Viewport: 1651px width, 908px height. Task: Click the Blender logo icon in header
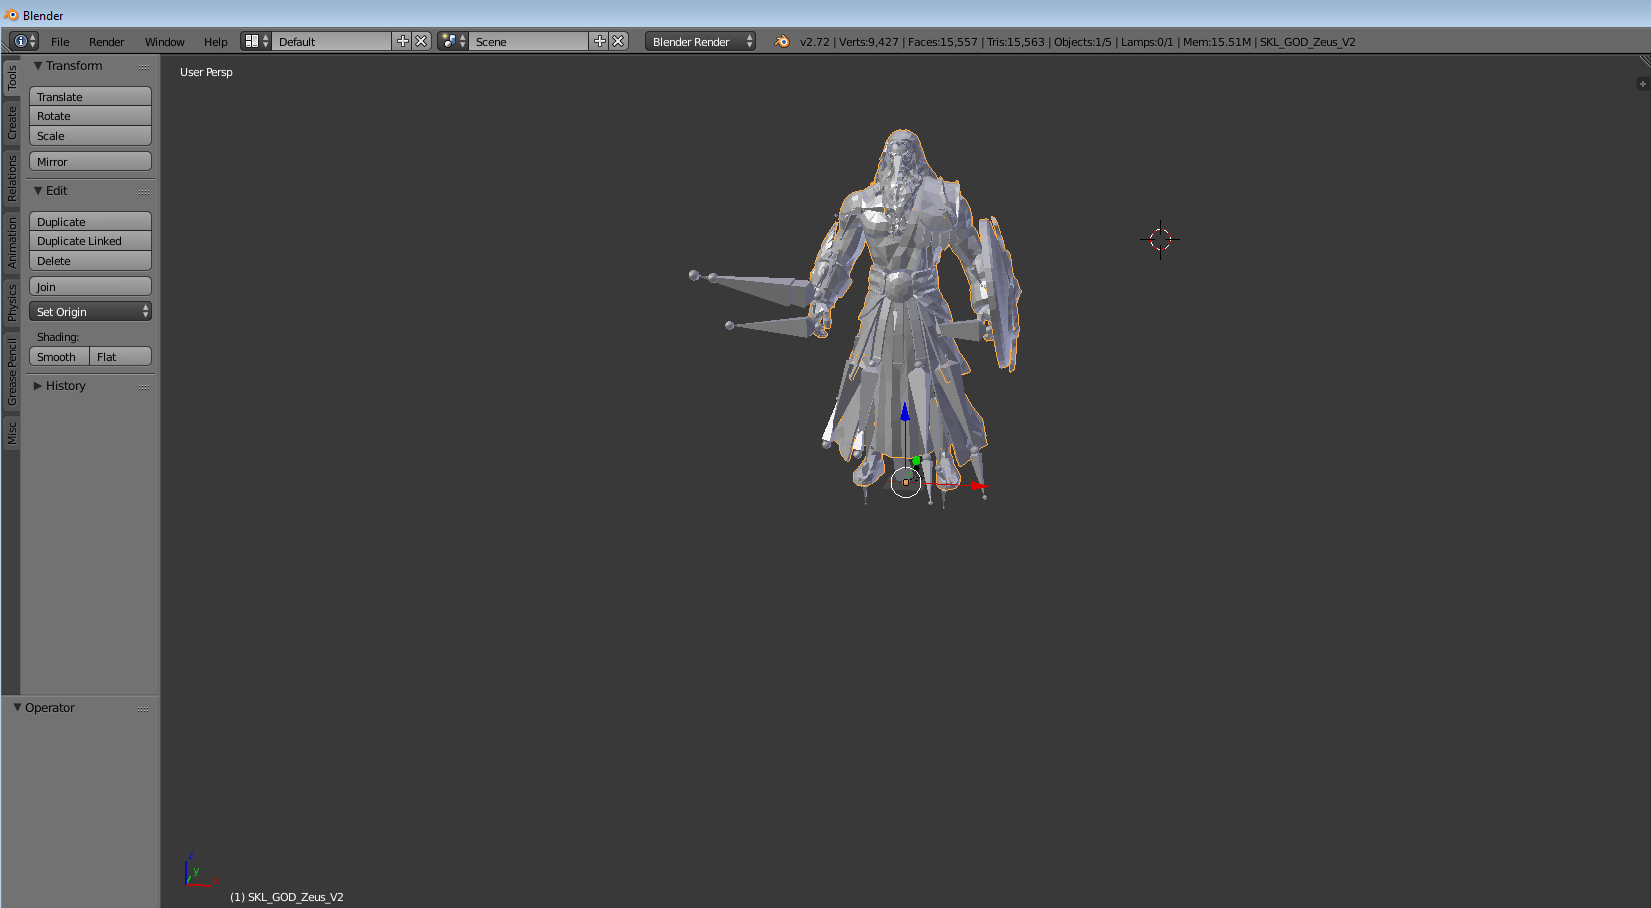[782, 41]
